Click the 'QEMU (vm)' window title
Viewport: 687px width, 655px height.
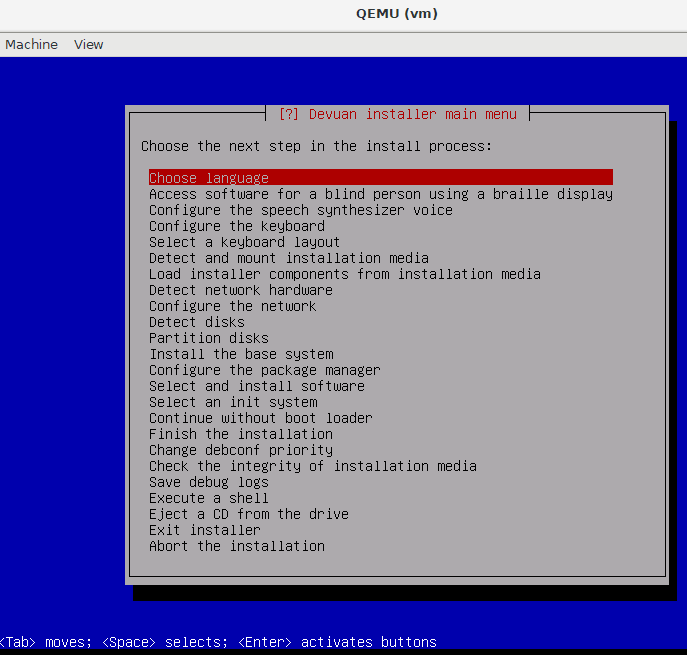click(397, 14)
